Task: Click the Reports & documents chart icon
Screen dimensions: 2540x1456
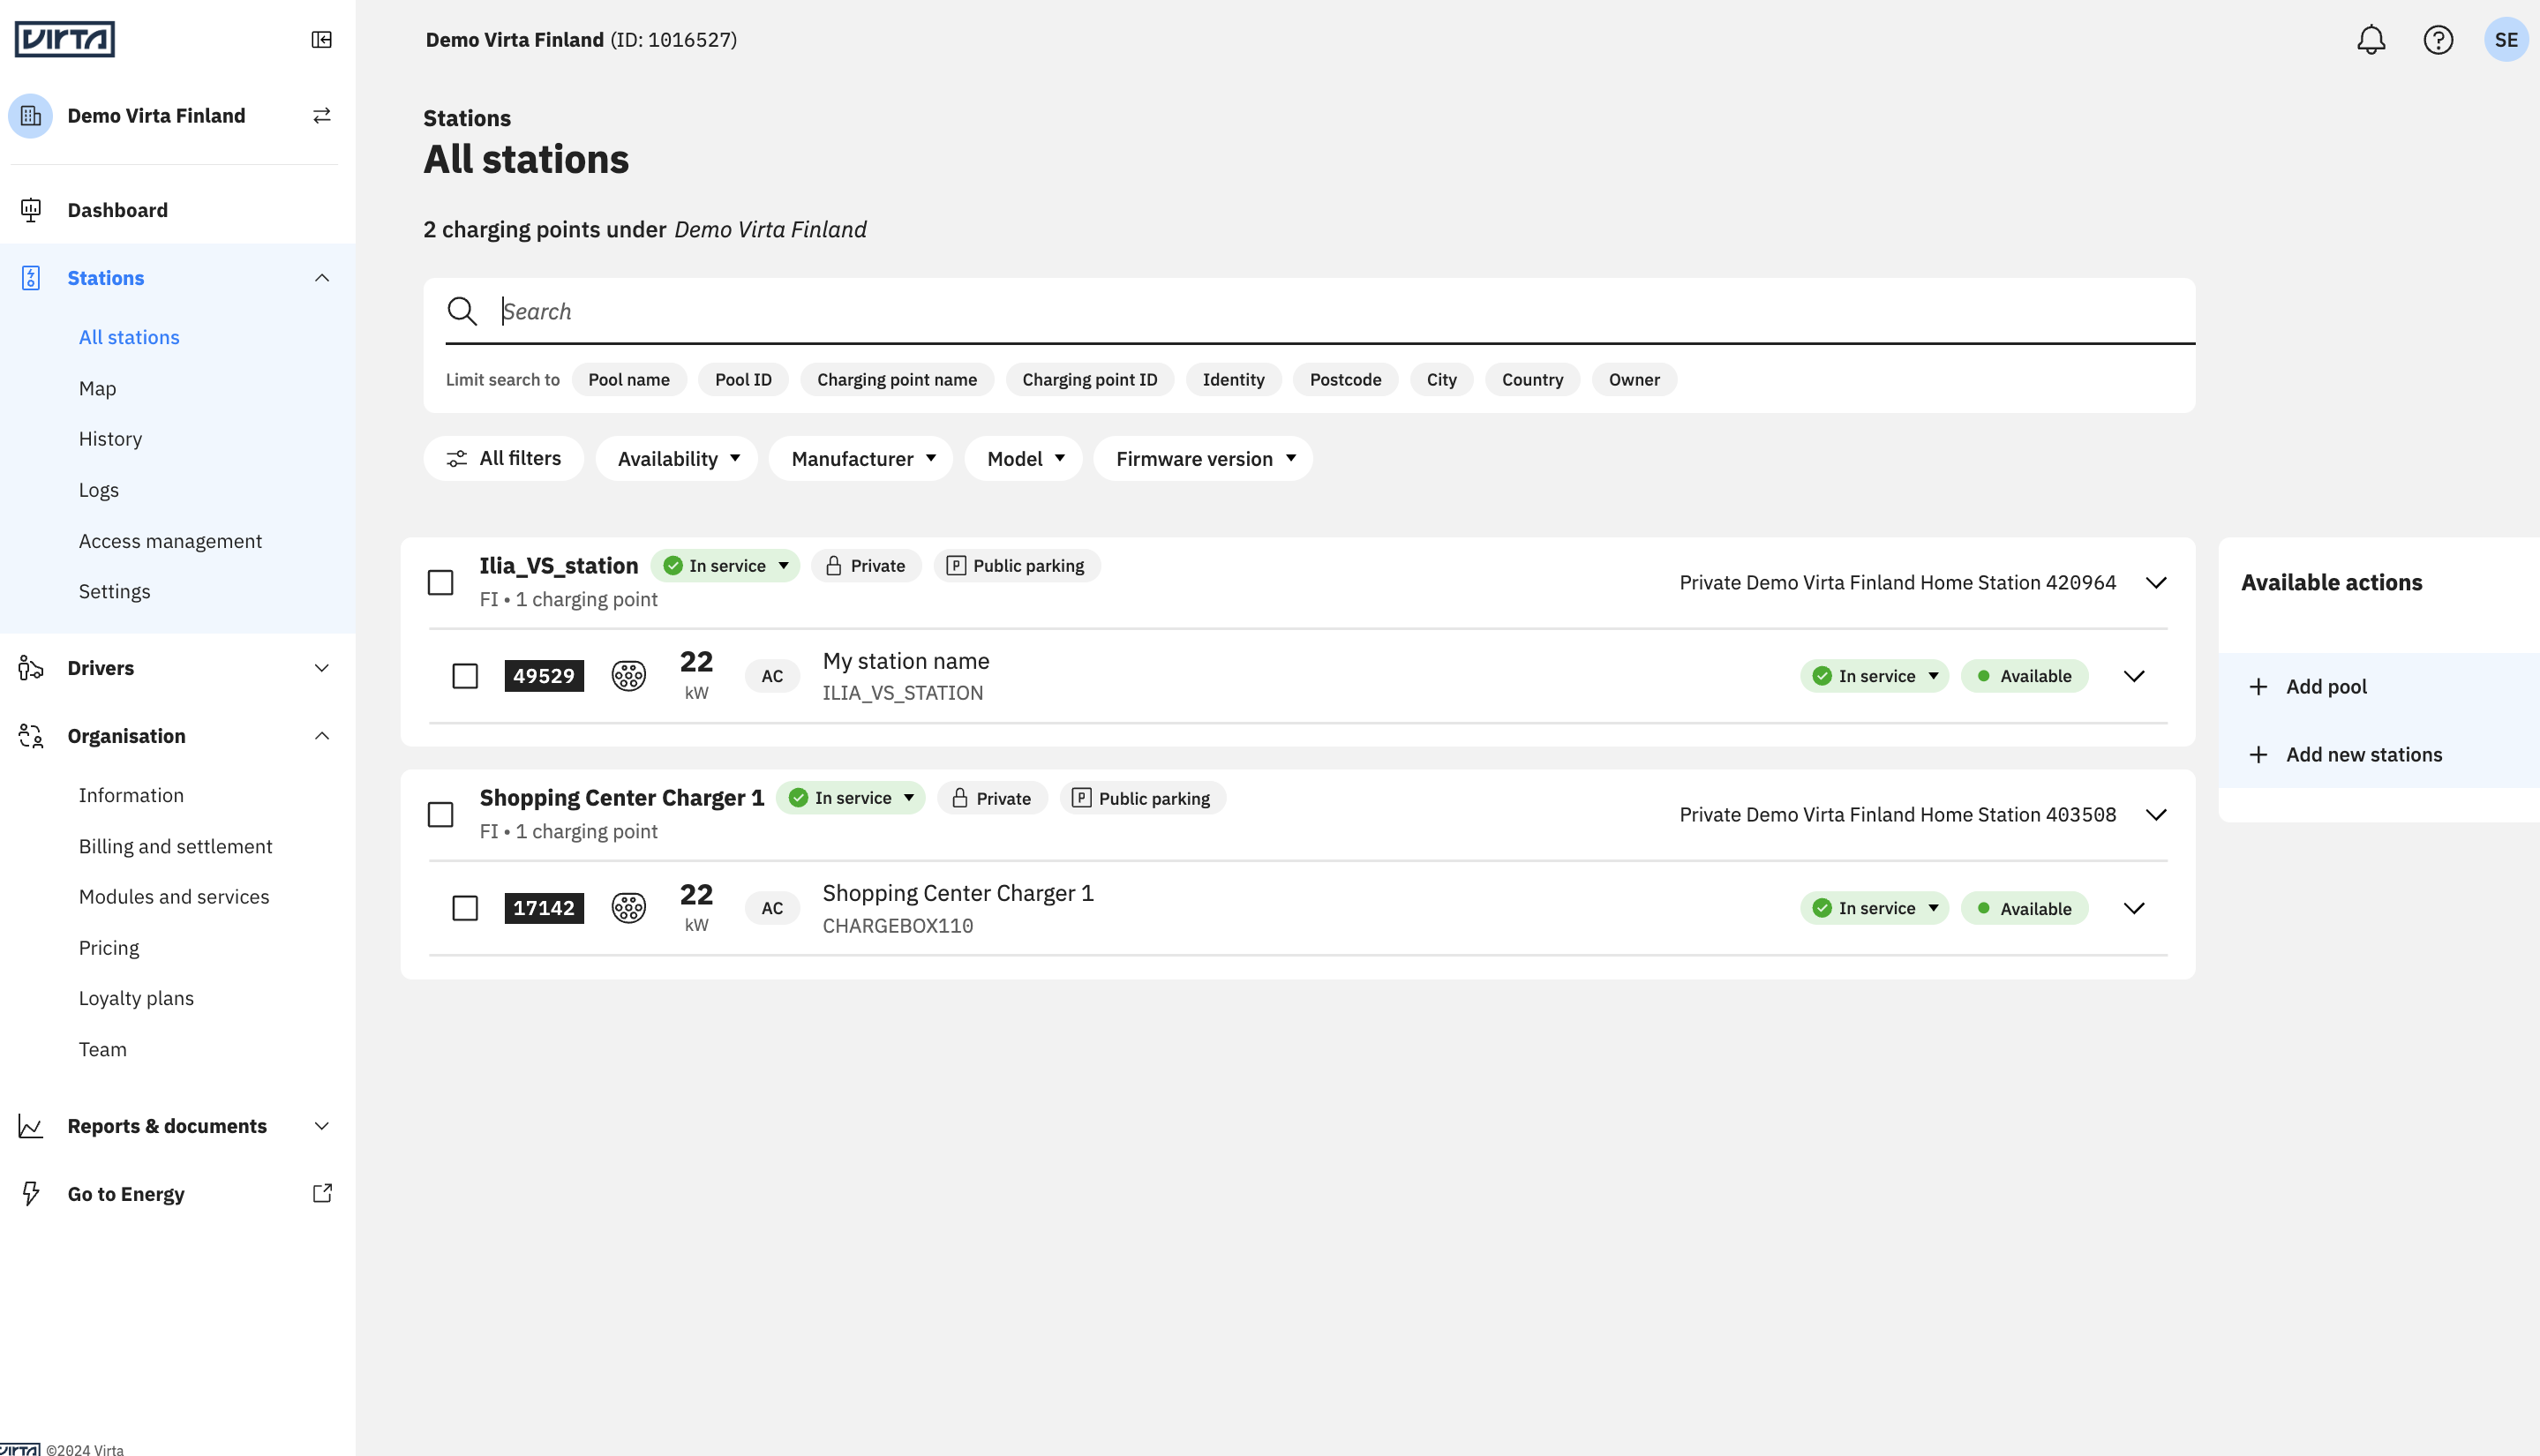Action: click(x=31, y=1126)
